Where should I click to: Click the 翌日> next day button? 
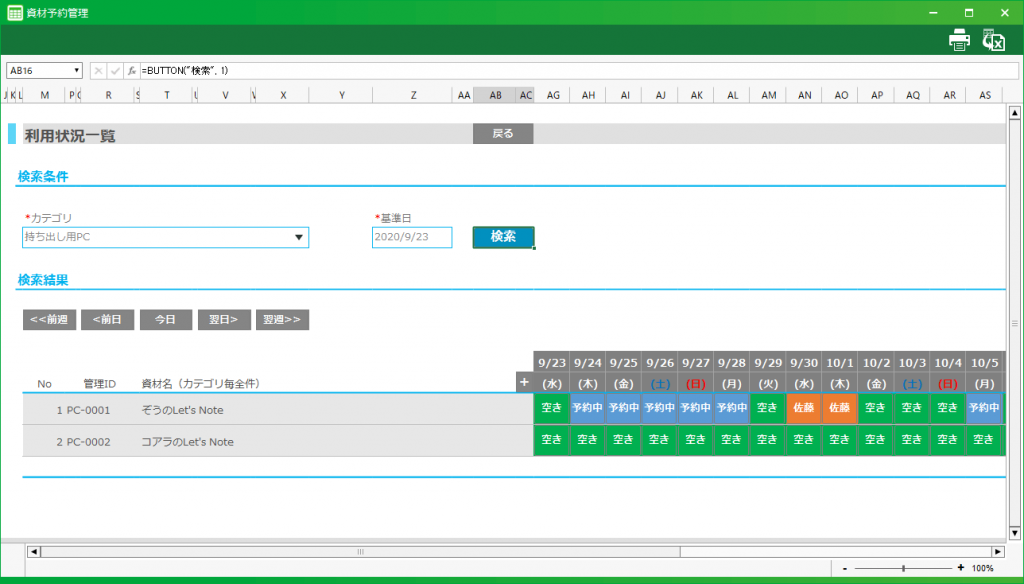224,319
